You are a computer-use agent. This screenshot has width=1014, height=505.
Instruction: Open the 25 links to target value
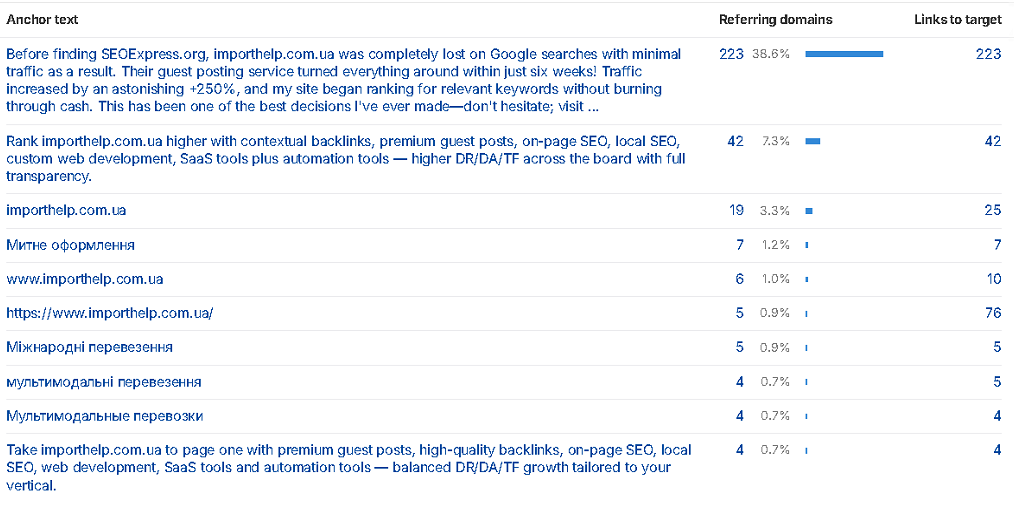[993, 211]
